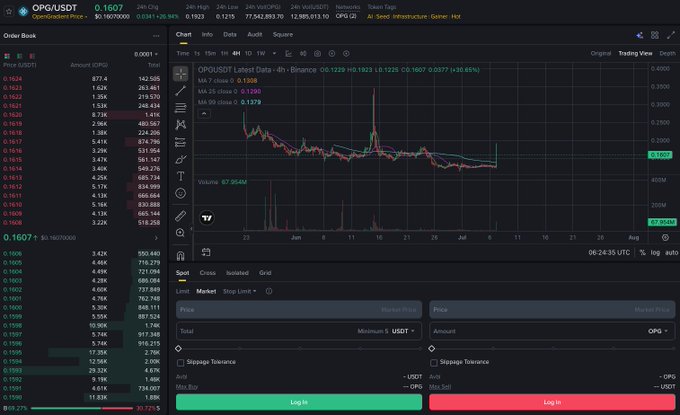The image size is (680, 415).
Task: Open the OPG unit dropdown in Amount field
Action: (658, 331)
